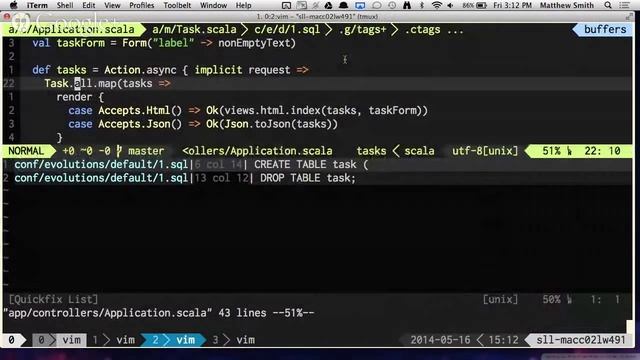Click the case Accepts.Html() line
The image size is (640, 360).
(x=248, y=110)
